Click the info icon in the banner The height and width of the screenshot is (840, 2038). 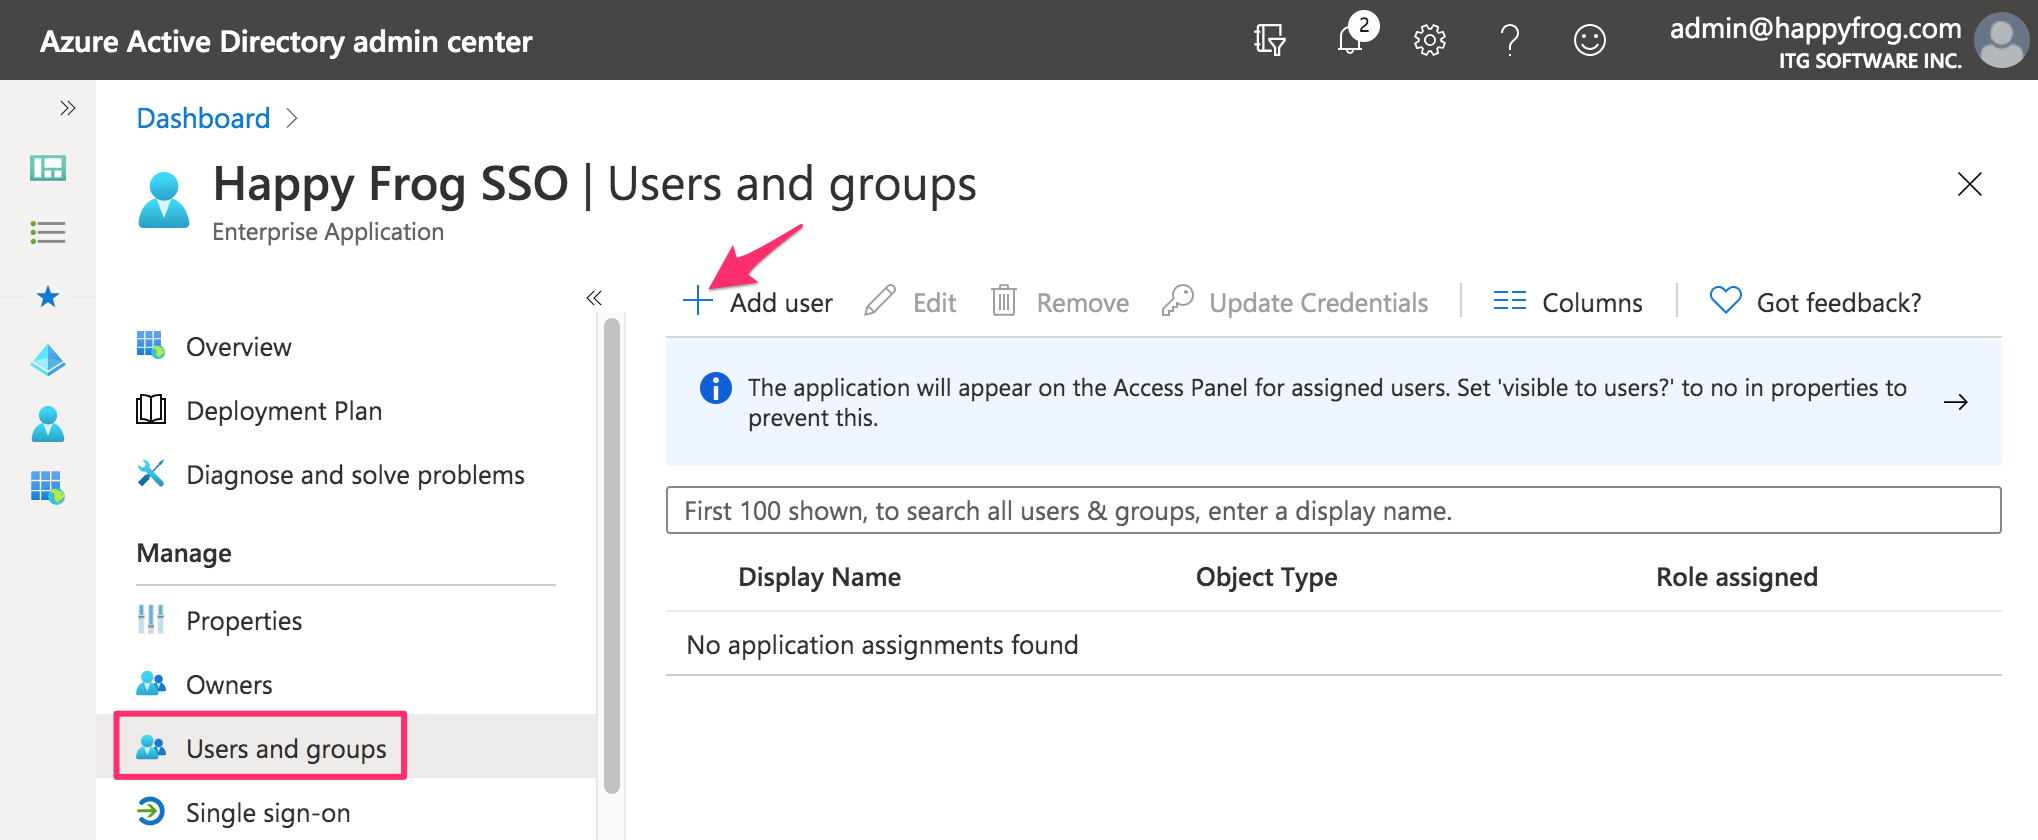pos(716,388)
